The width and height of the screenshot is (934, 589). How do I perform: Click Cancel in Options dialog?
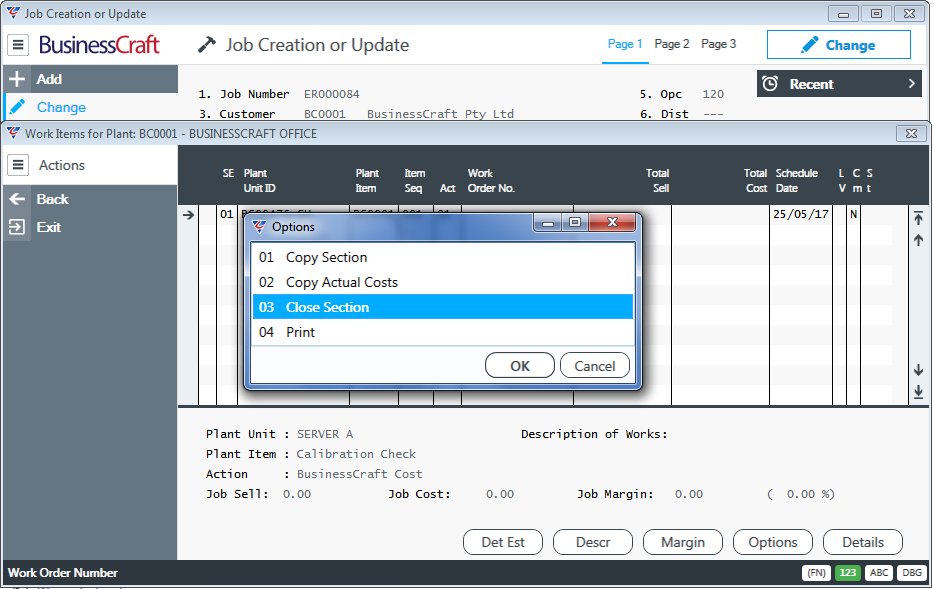[x=594, y=366]
